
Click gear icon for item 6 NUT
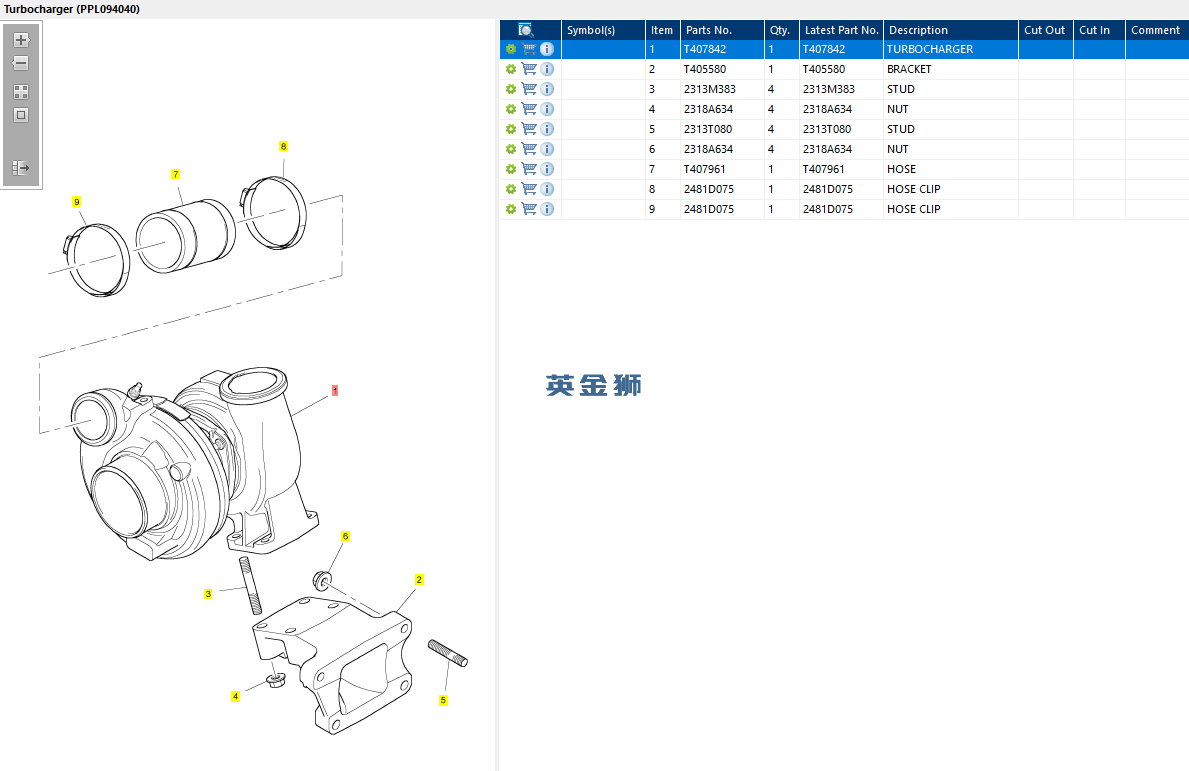511,149
